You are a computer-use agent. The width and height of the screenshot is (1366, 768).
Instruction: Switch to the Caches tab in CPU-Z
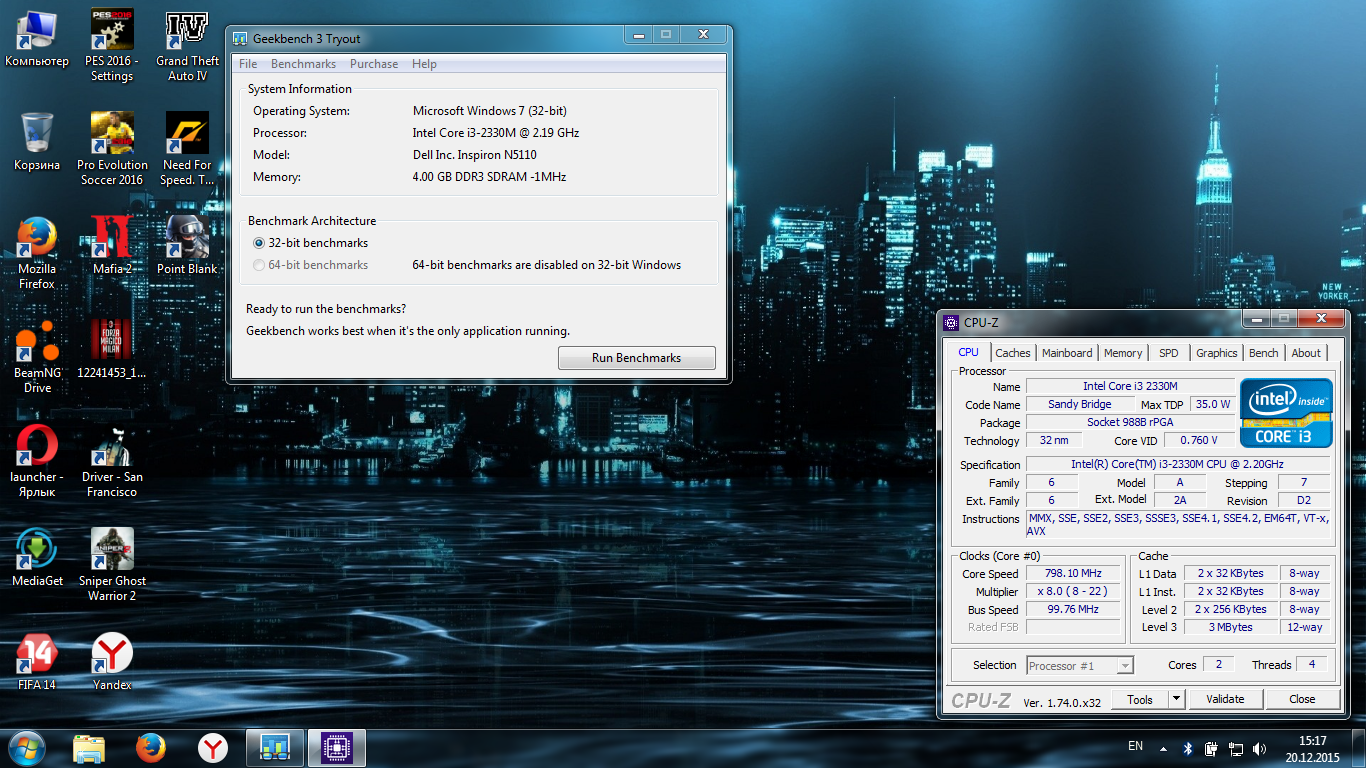click(1013, 353)
